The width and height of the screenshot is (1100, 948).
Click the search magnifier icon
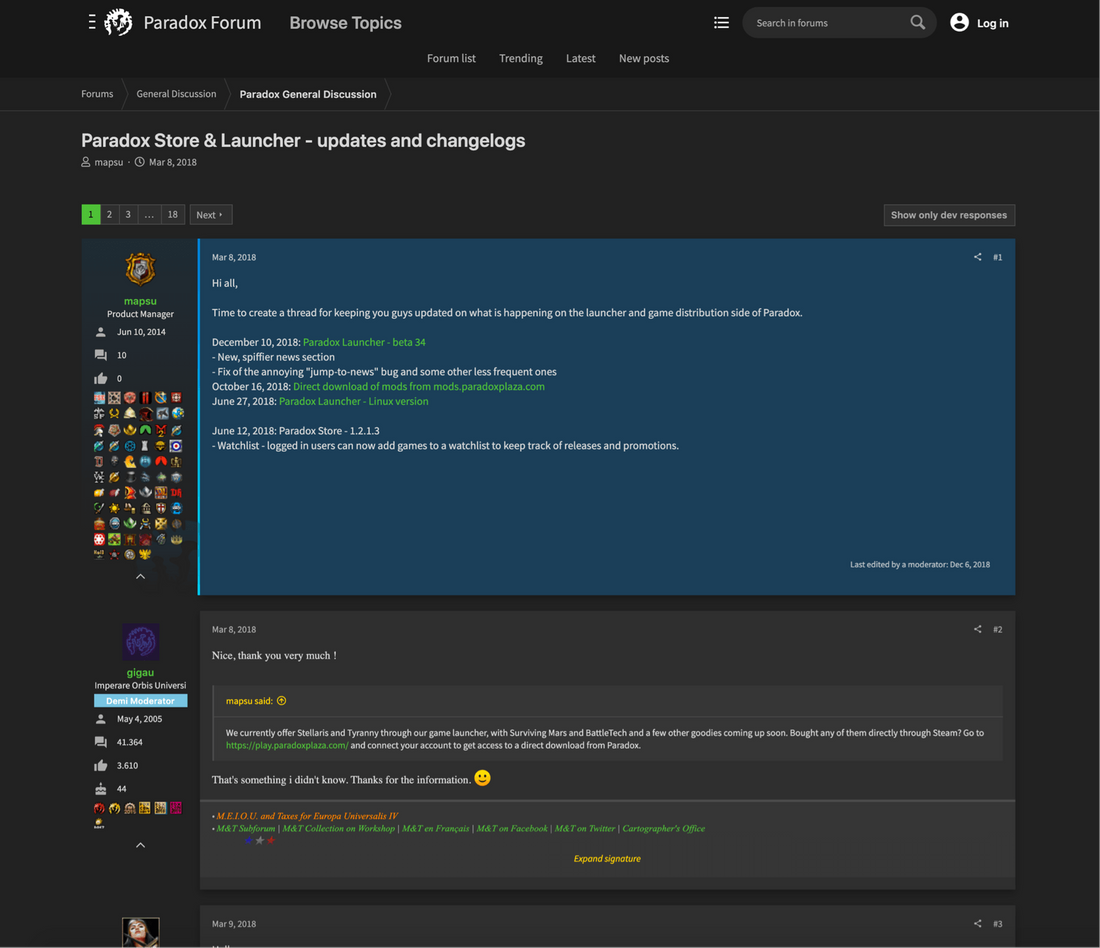pyautogui.click(x=917, y=22)
